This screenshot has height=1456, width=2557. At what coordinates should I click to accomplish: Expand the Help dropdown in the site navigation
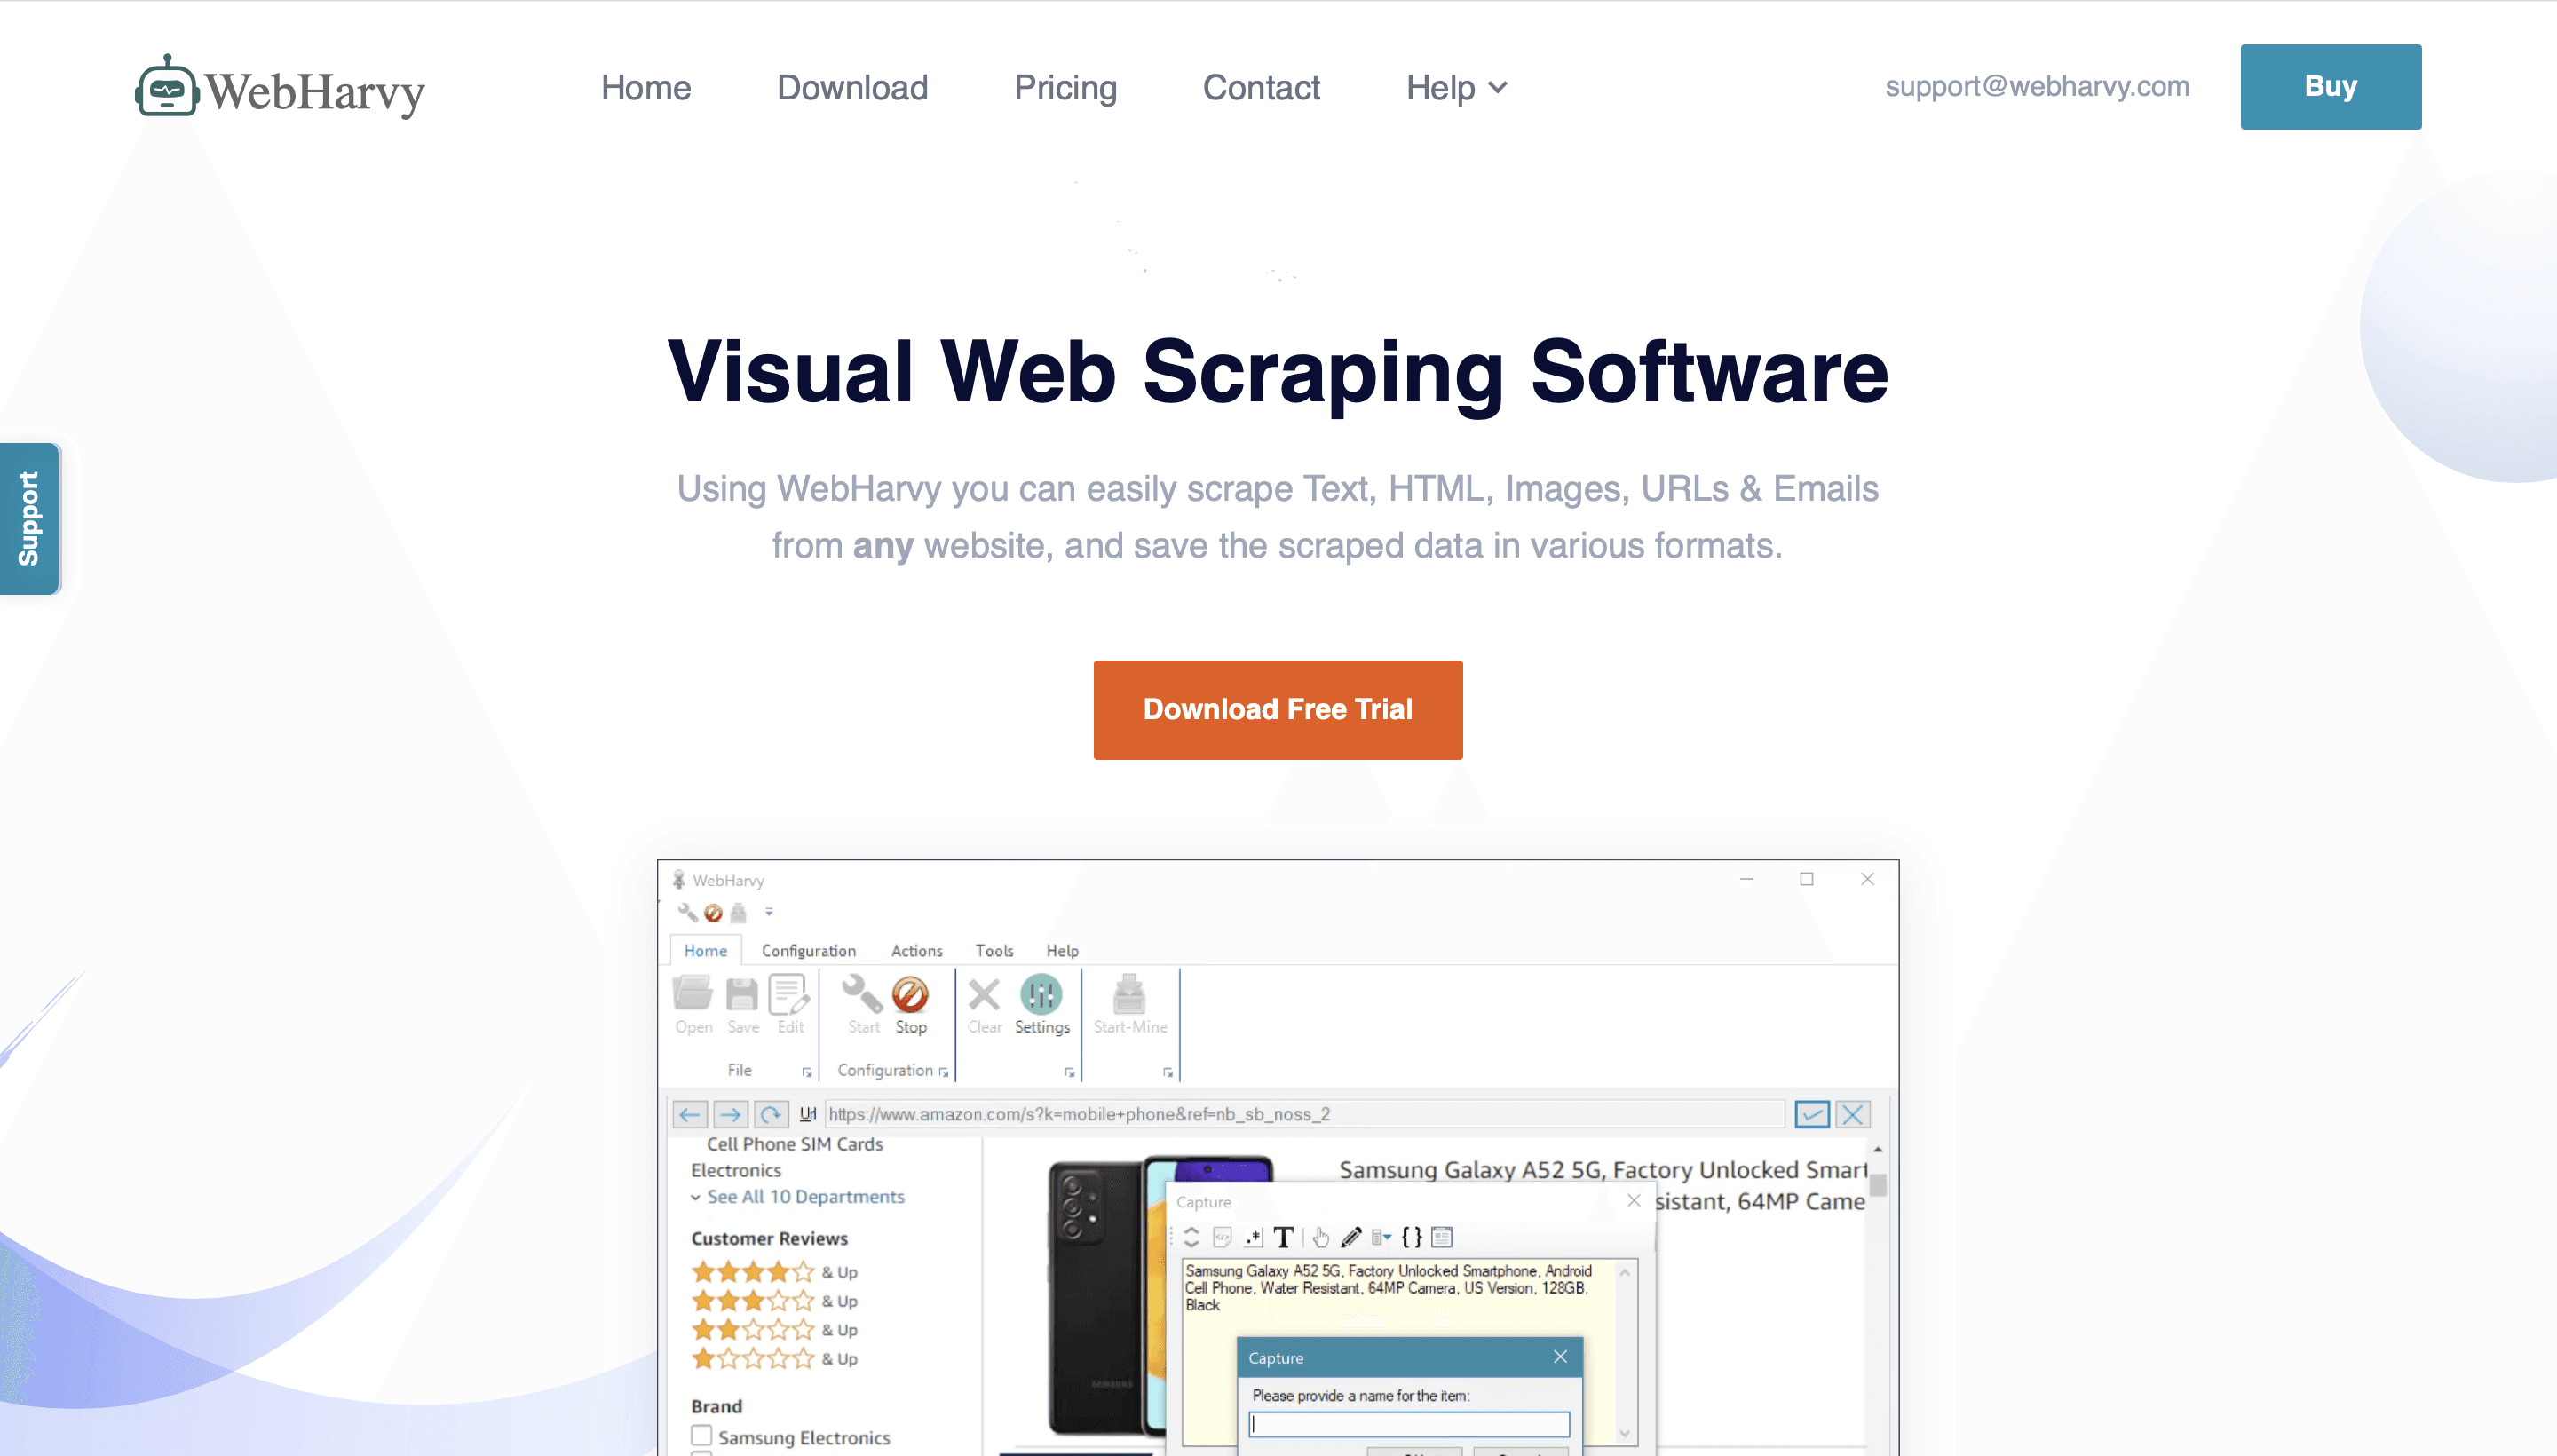pos(1455,88)
